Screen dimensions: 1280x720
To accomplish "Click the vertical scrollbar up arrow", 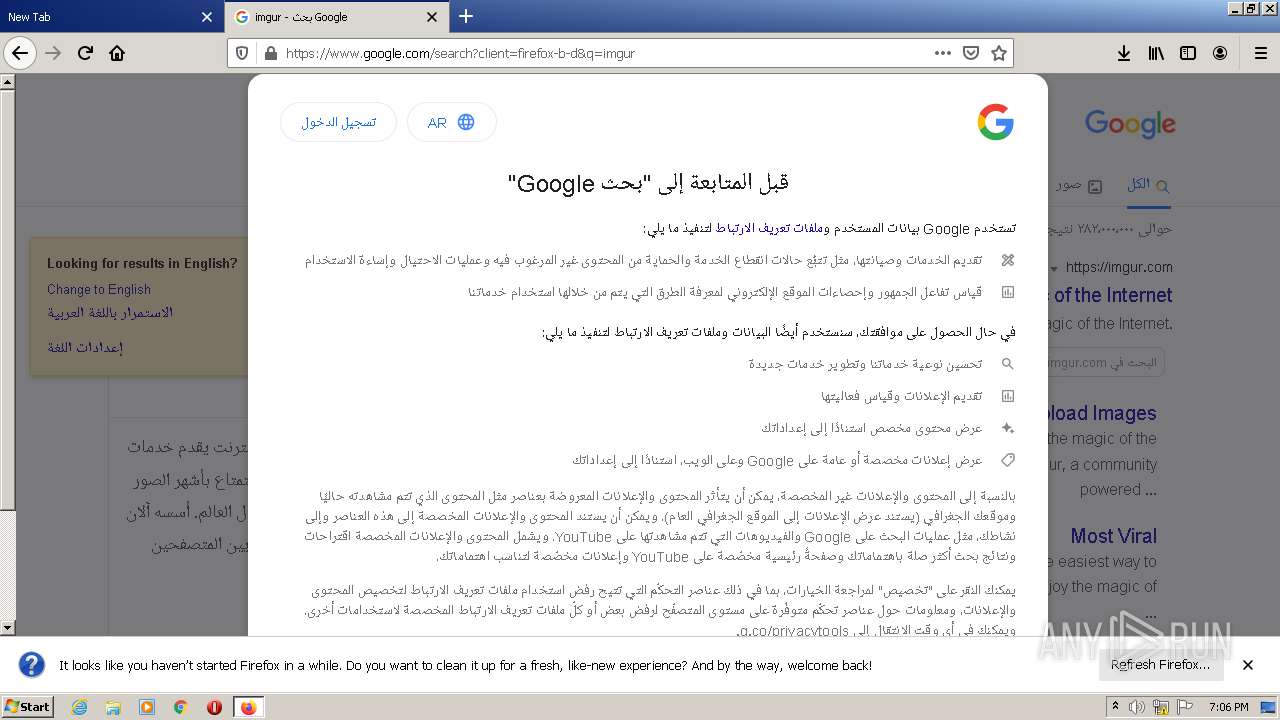I will [x=8, y=82].
